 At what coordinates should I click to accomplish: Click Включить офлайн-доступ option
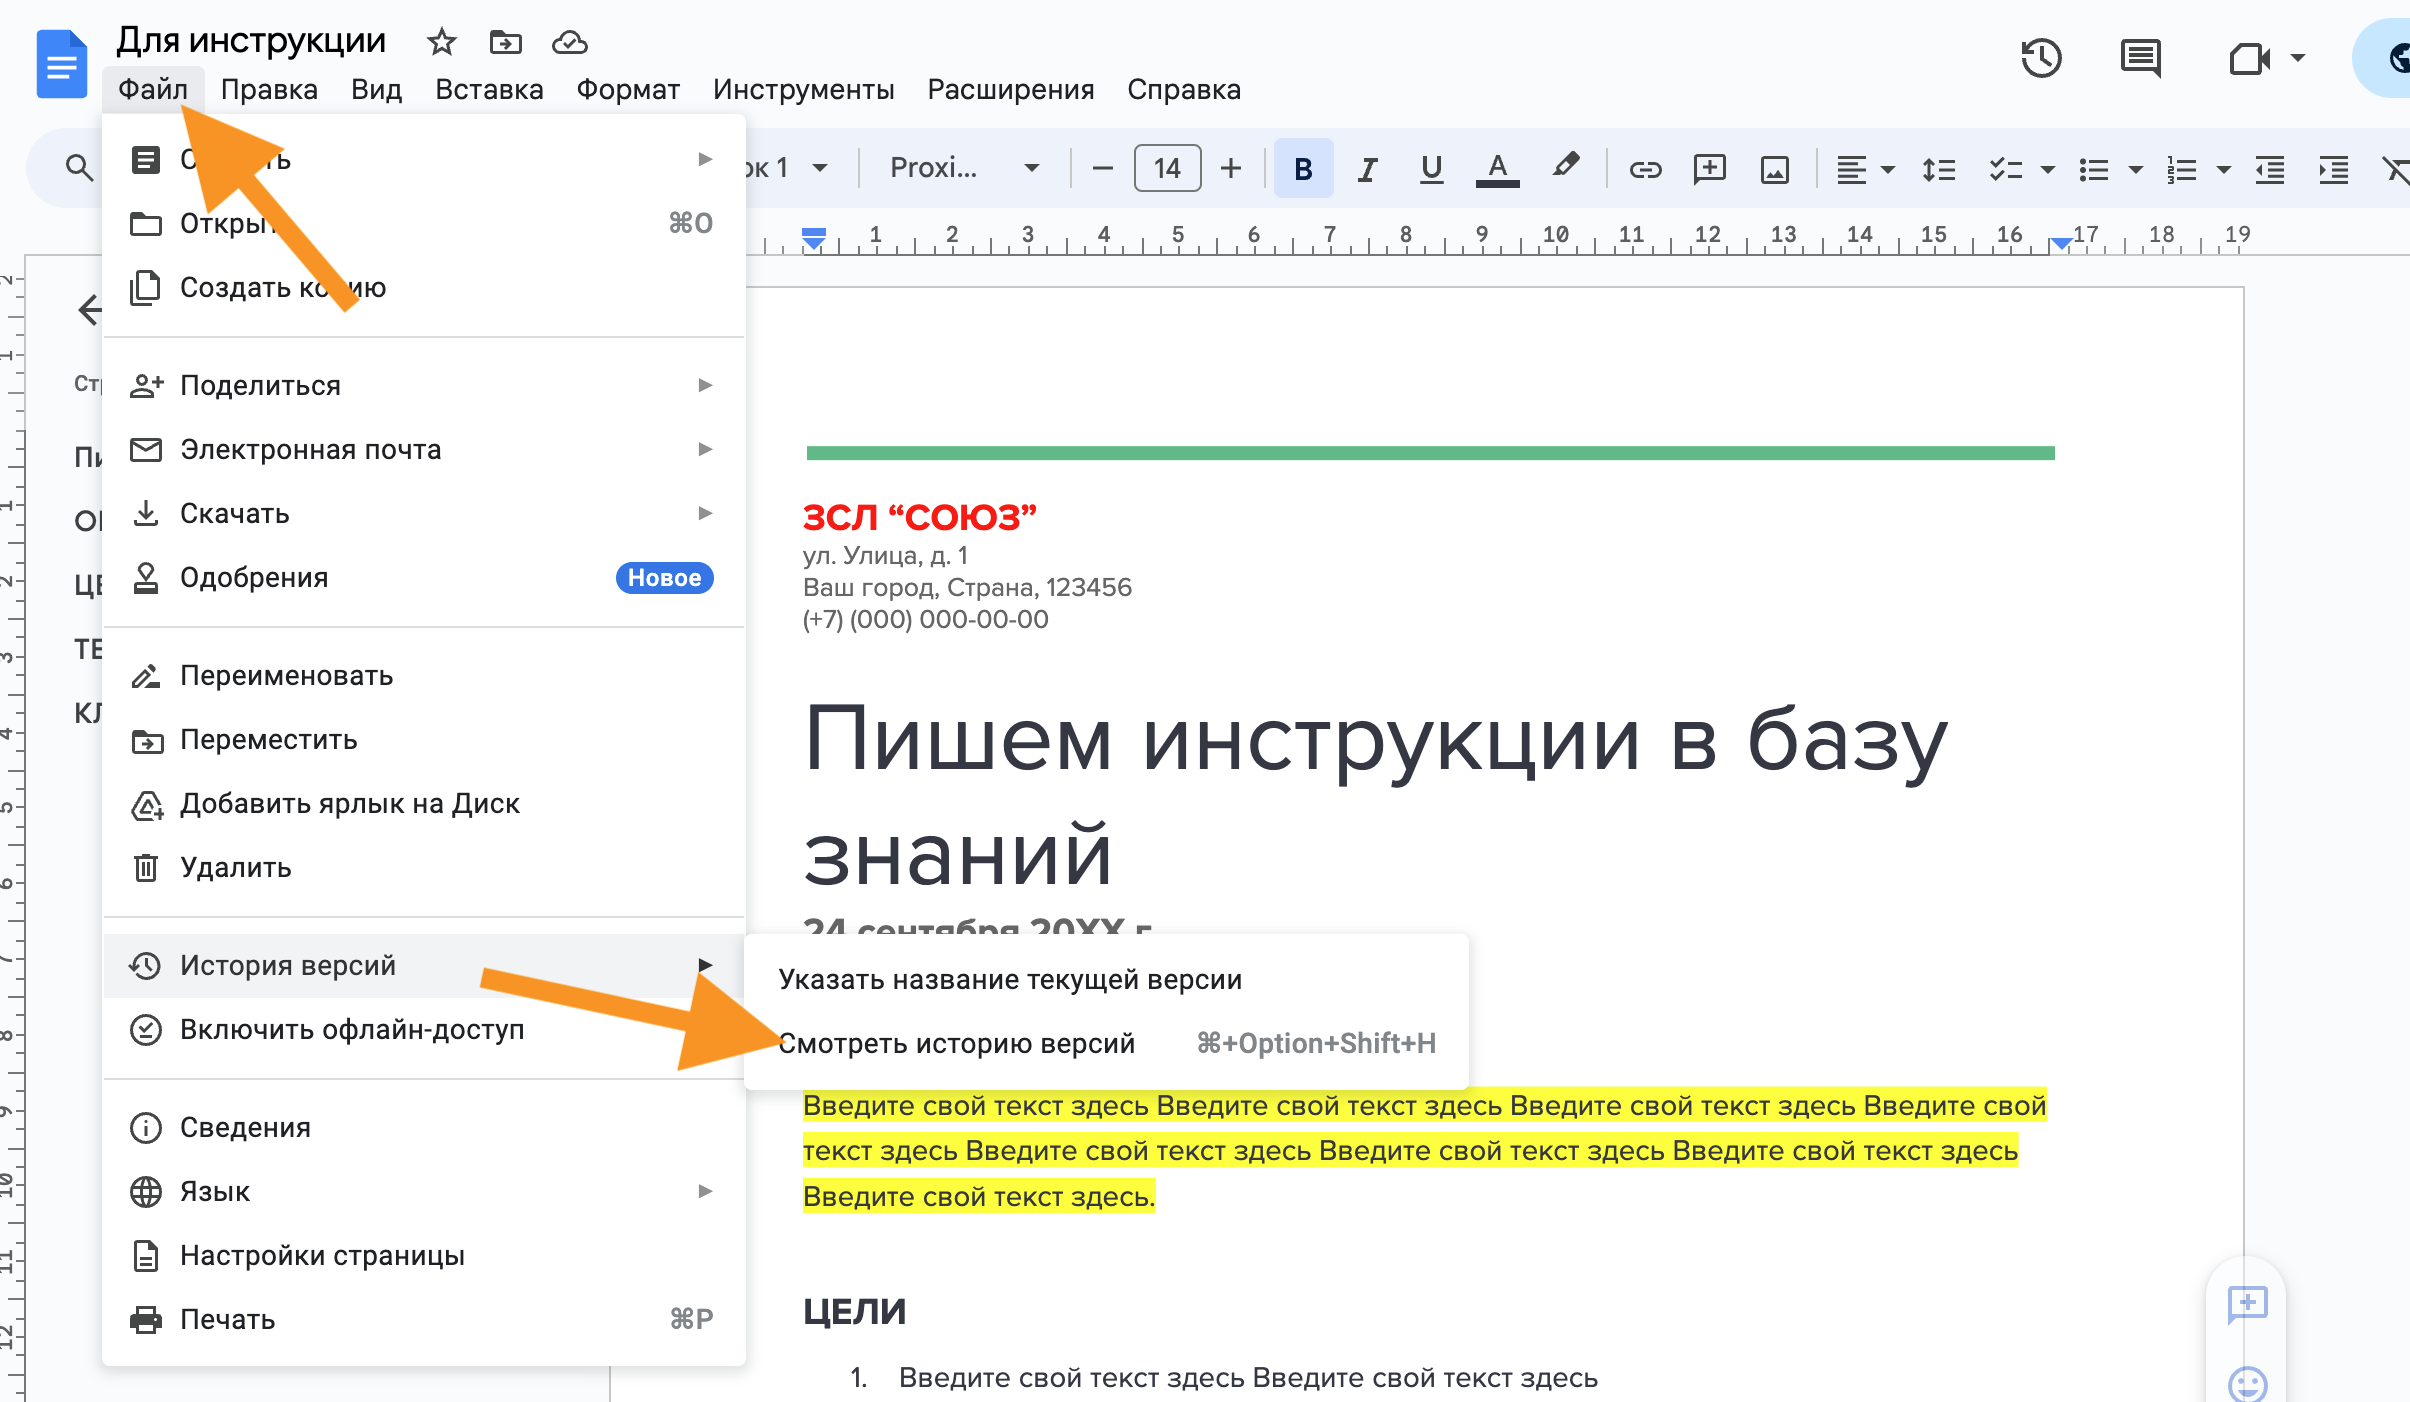[352, 1030]
